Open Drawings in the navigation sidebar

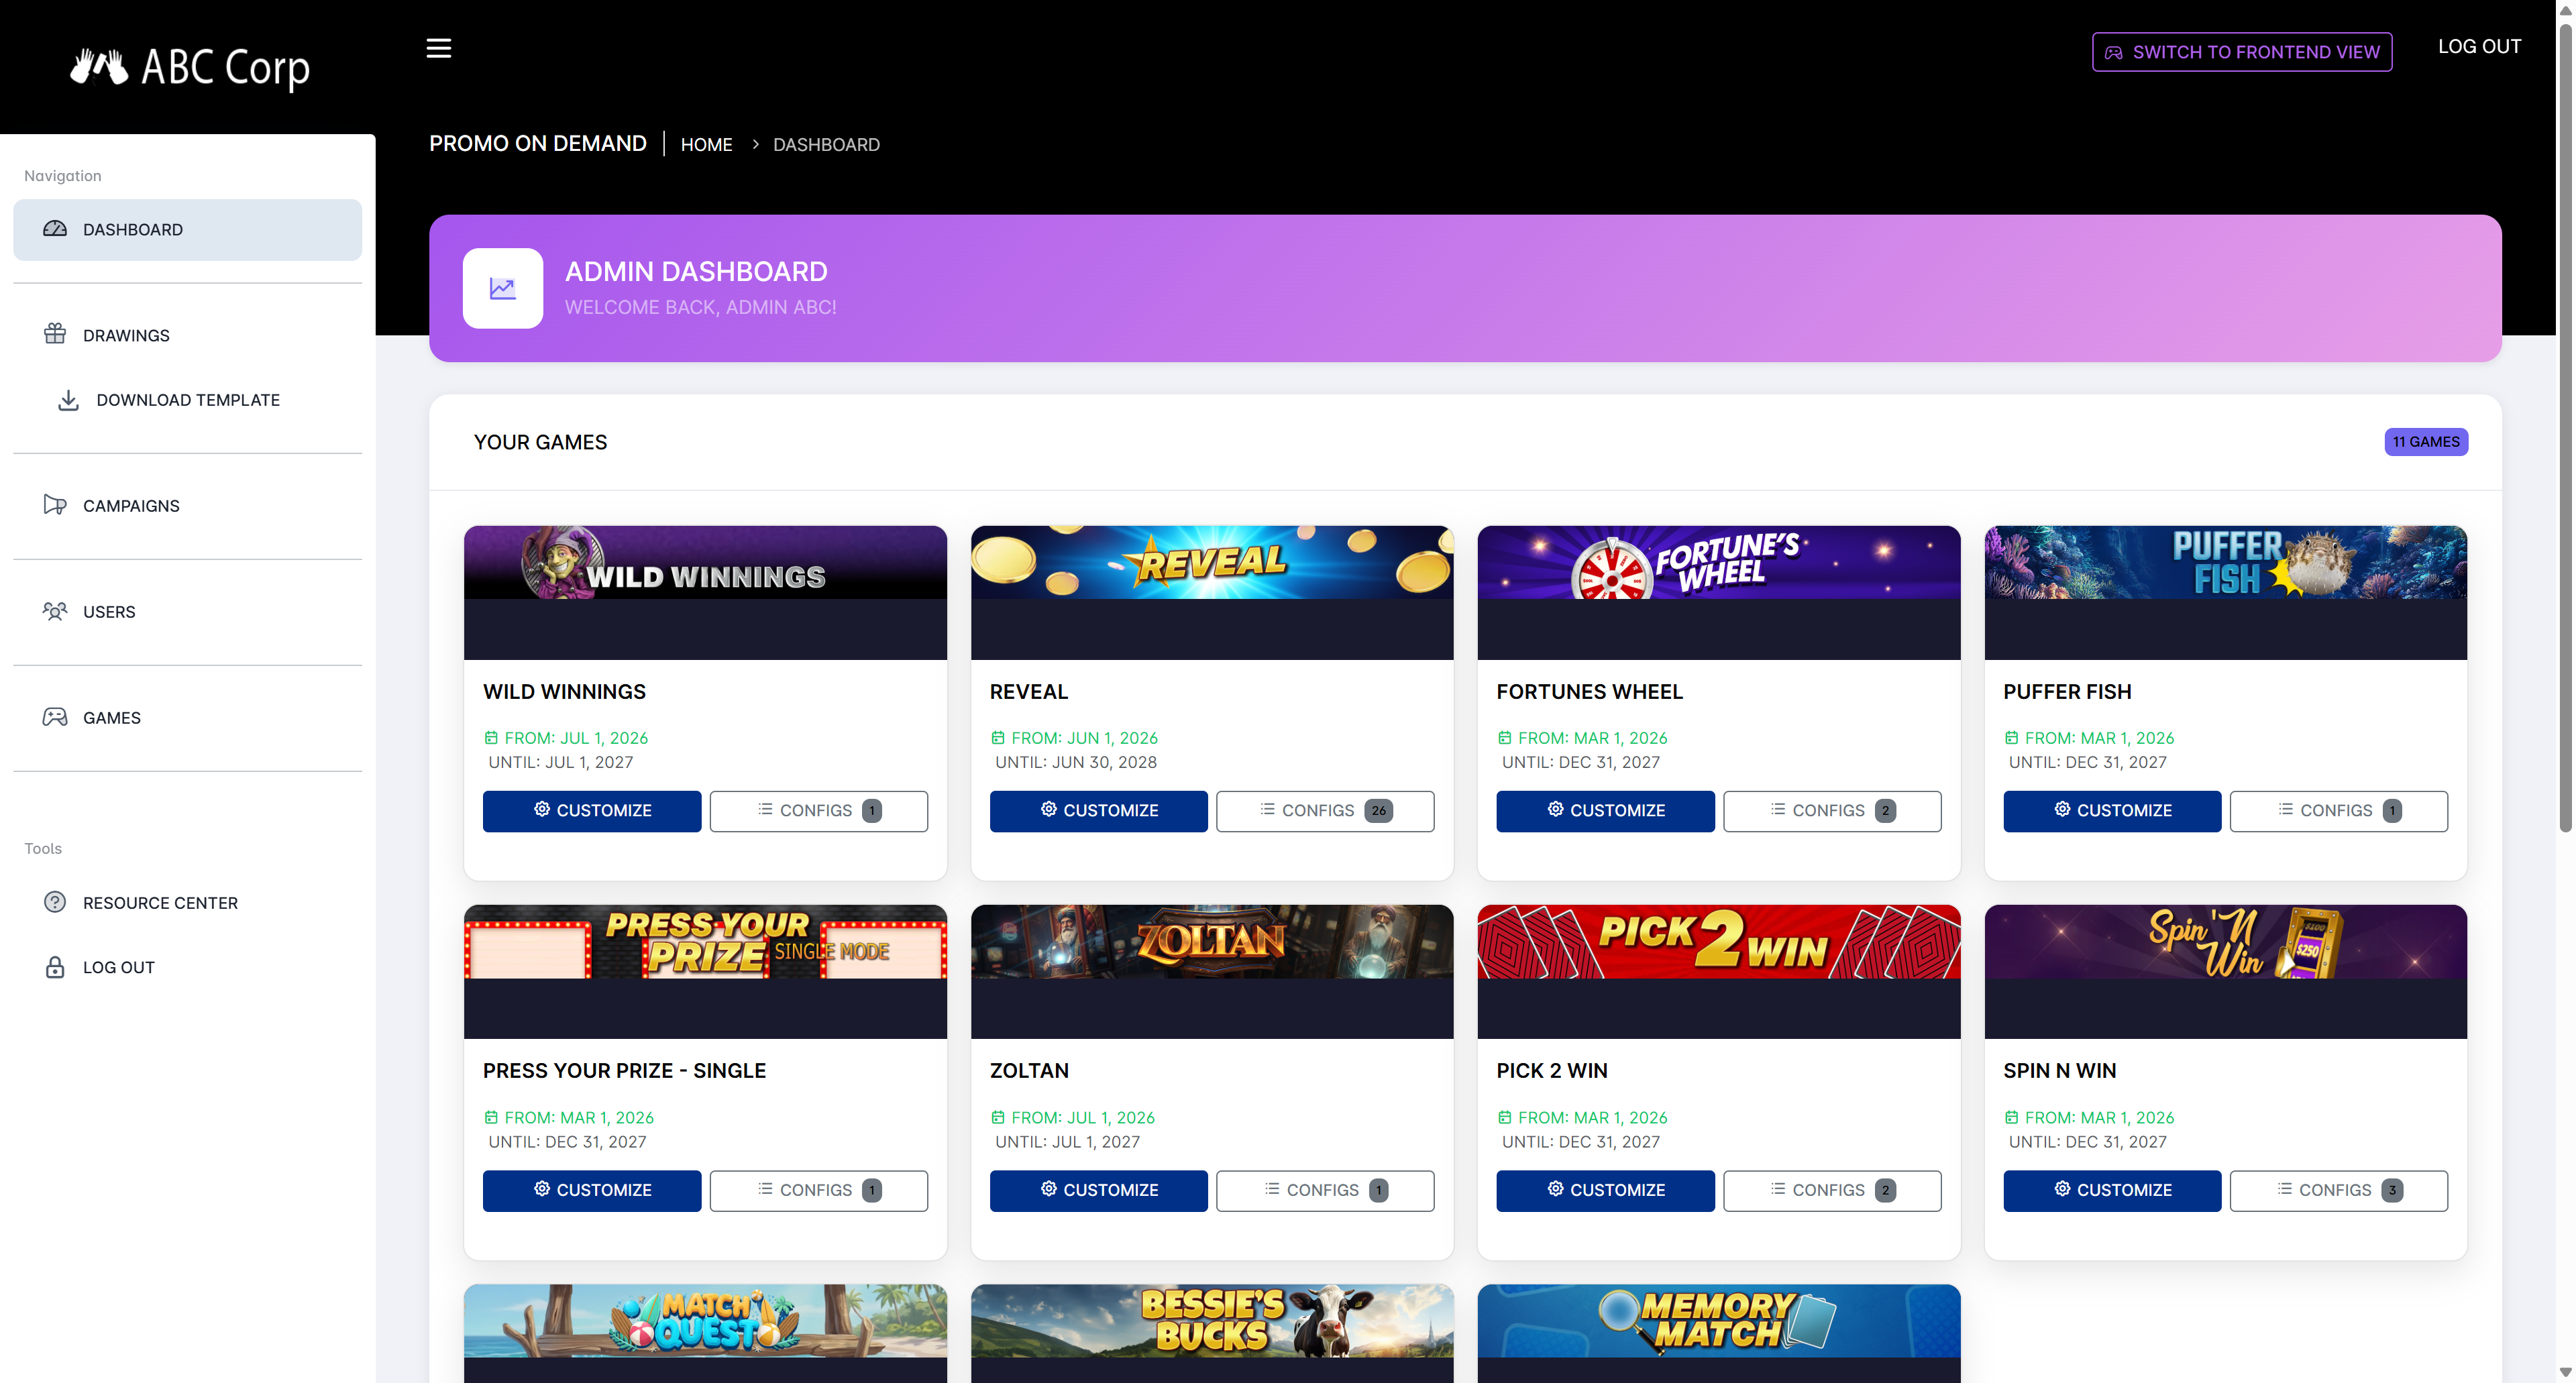pyautogui.click(x=188, y=335)
